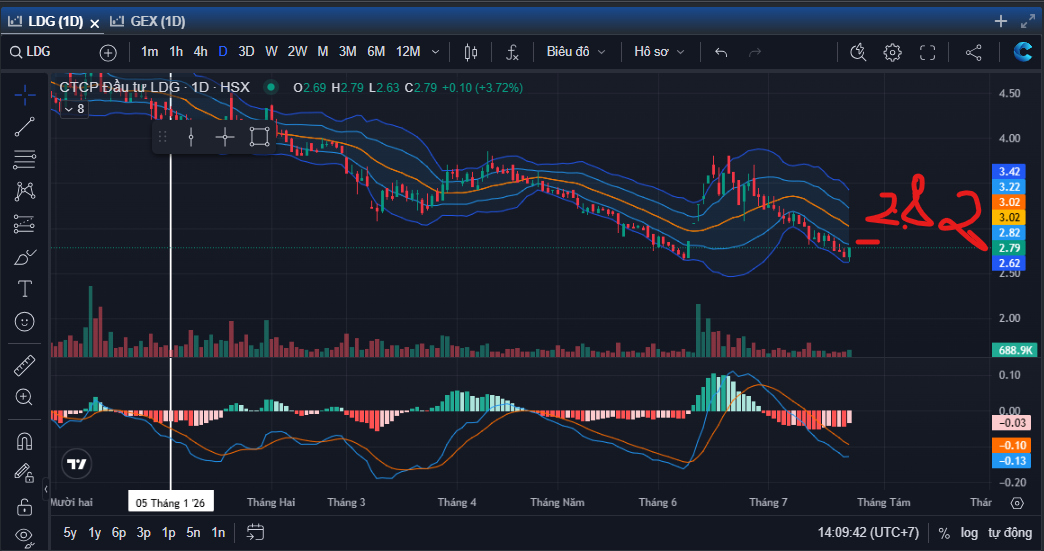Expand the chart panel to full size

pyautogui.click(x=1028, y=21)
